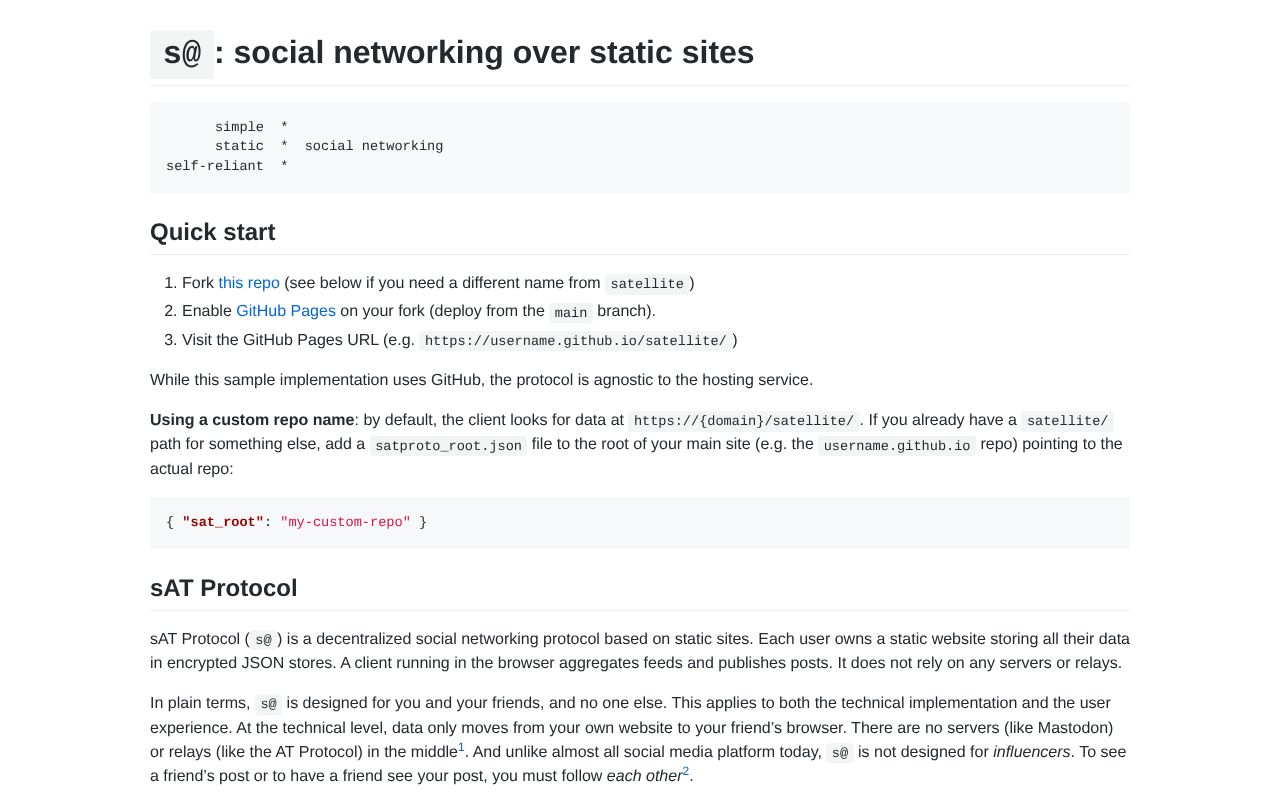Click the italicized word "influencers"

(x=1031, y=752)
